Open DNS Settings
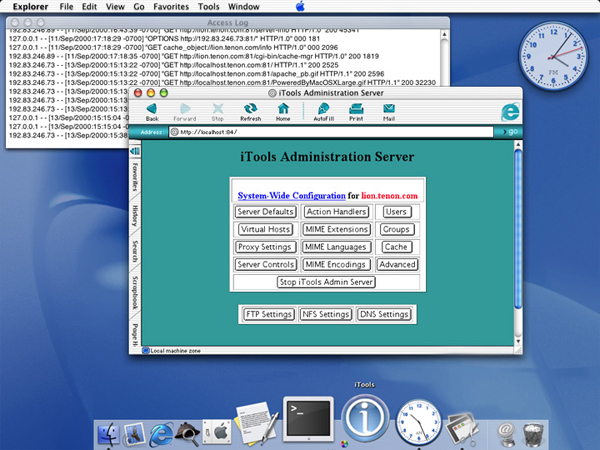Screen dimensions: 600x450 384,314
